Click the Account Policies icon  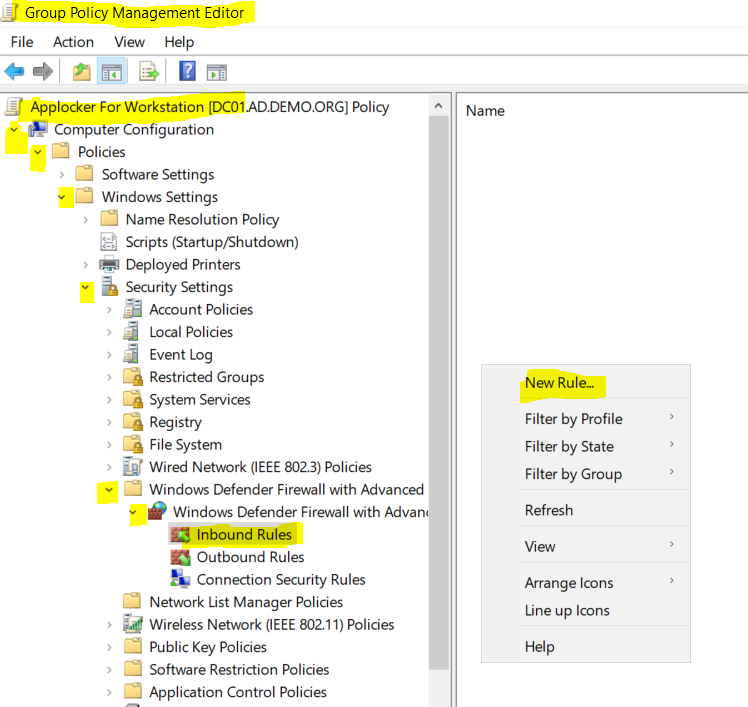[x=133, y=309]
